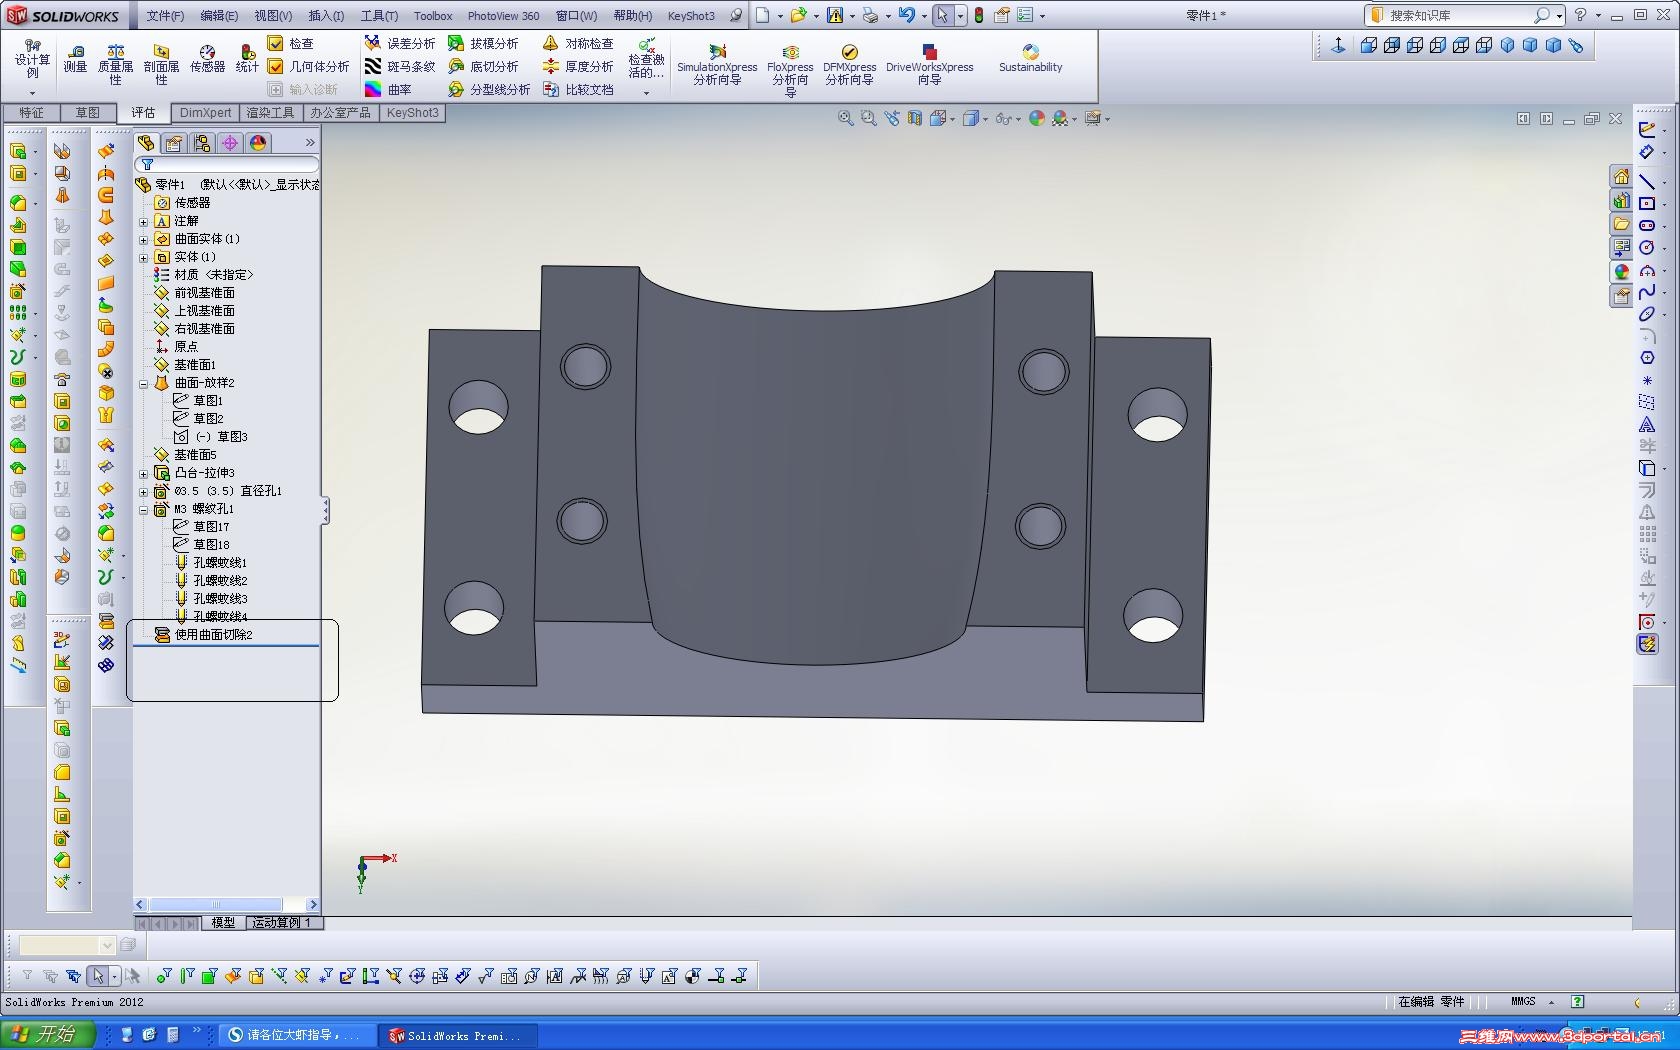The image size is (1680, 1050).
Task: Open the Help question mark button
Action: coord(1580,15)
